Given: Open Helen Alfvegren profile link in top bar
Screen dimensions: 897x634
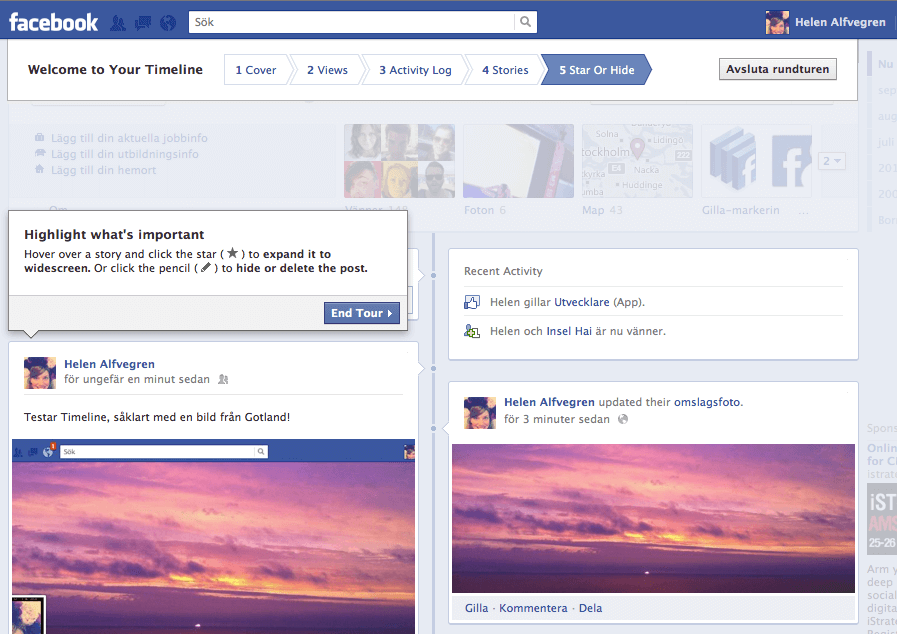Looking at the screenshot, I should (x=840, y=22).
